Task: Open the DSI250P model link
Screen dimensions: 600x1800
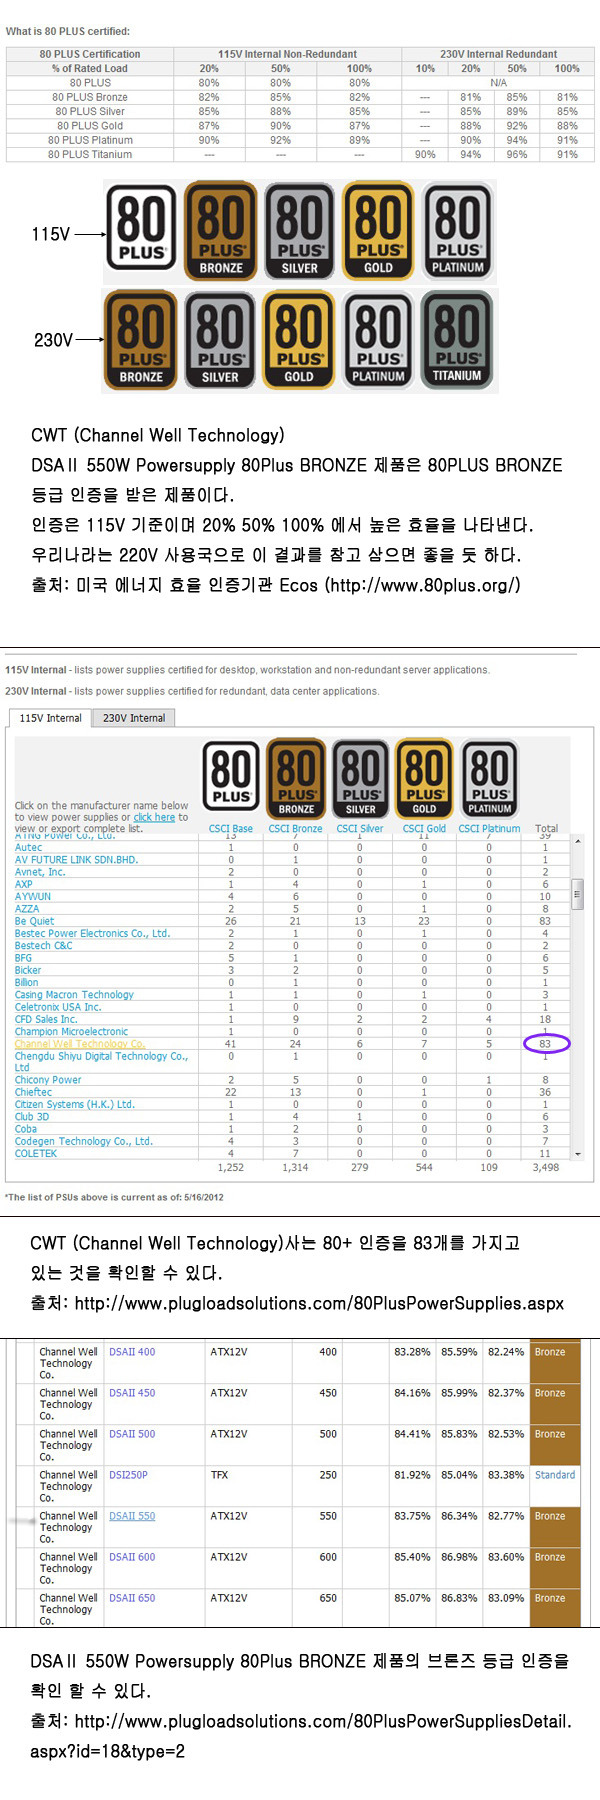Action: (x=128, y=1474)
